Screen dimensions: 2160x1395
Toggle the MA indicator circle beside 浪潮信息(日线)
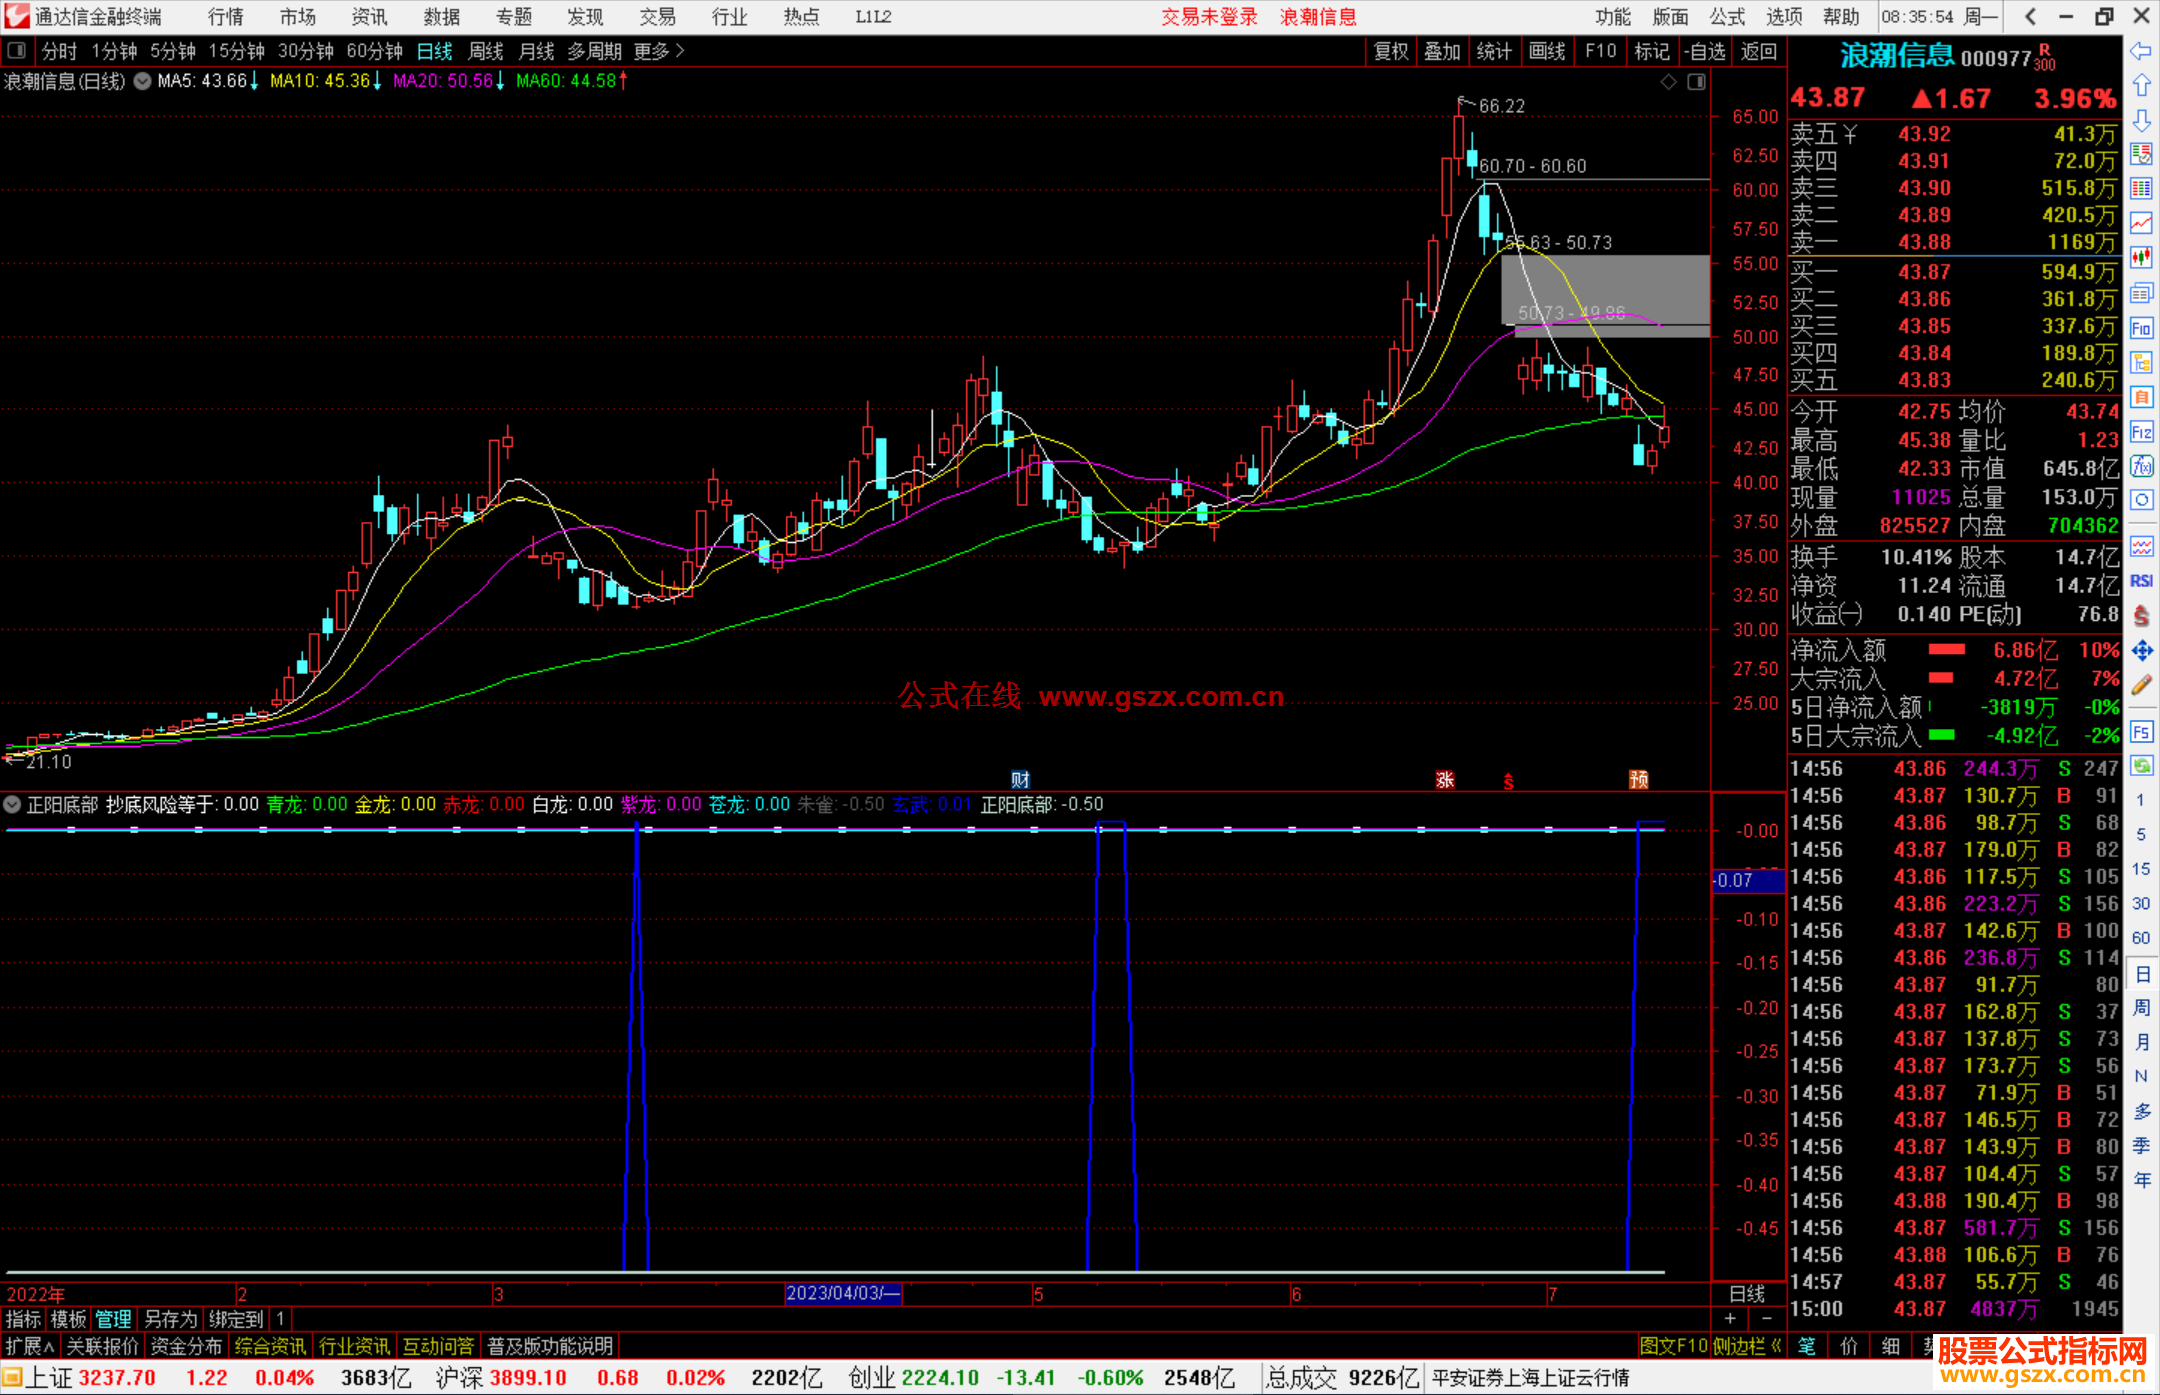(x=142, y=82)
